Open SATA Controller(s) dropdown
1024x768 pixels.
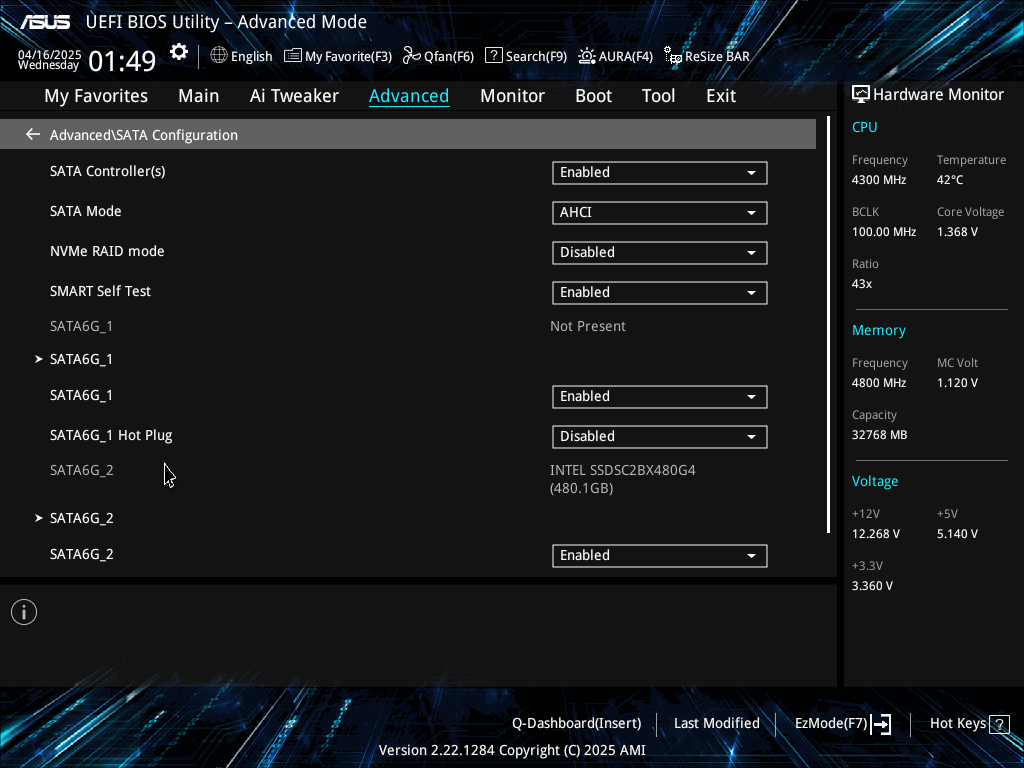(x=660, y=172)
